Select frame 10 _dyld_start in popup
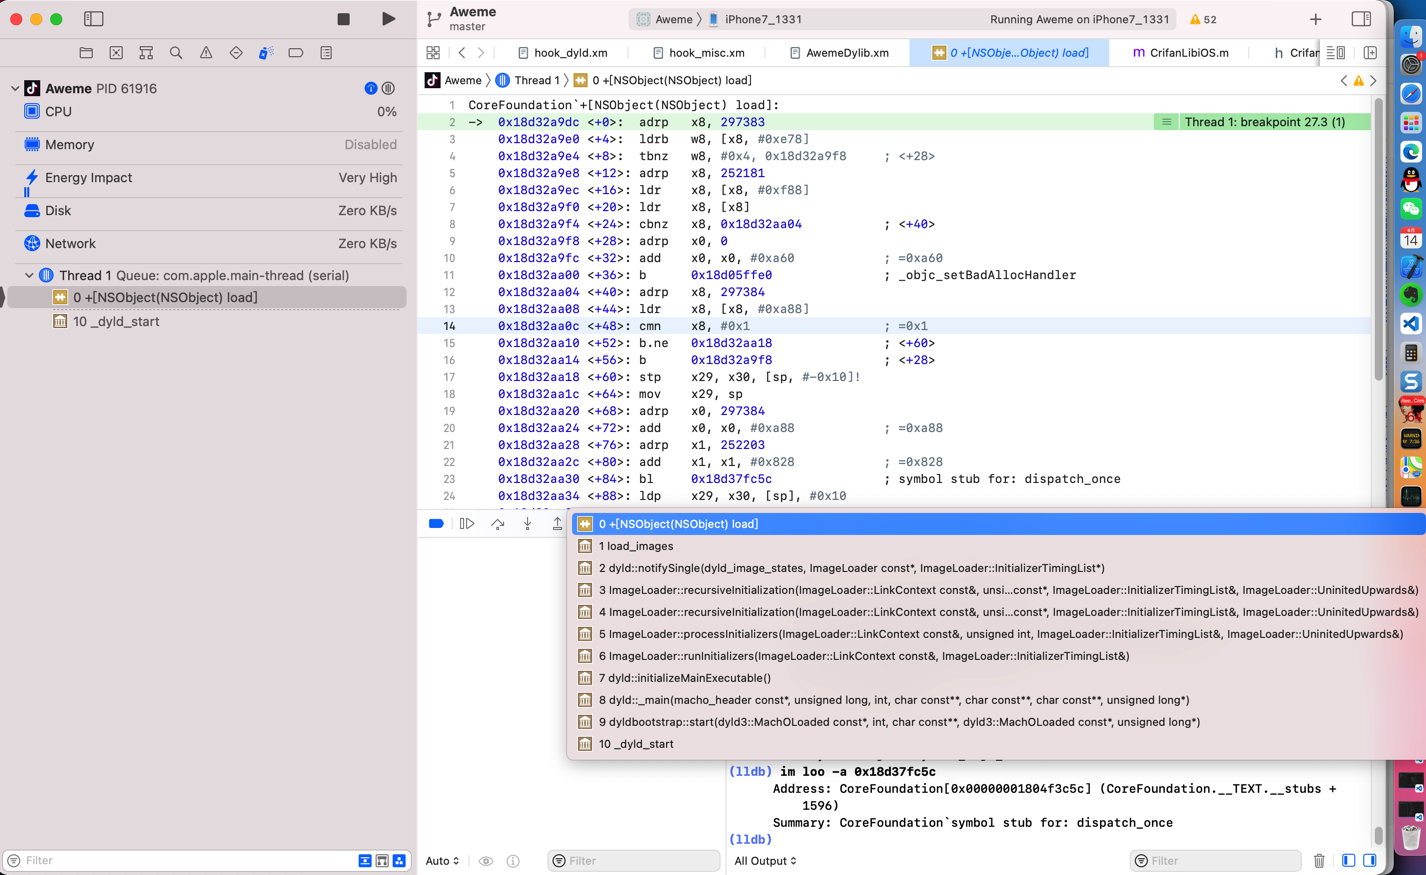Viewport: 1426px width, 875px height. click(x=996, y=744)
